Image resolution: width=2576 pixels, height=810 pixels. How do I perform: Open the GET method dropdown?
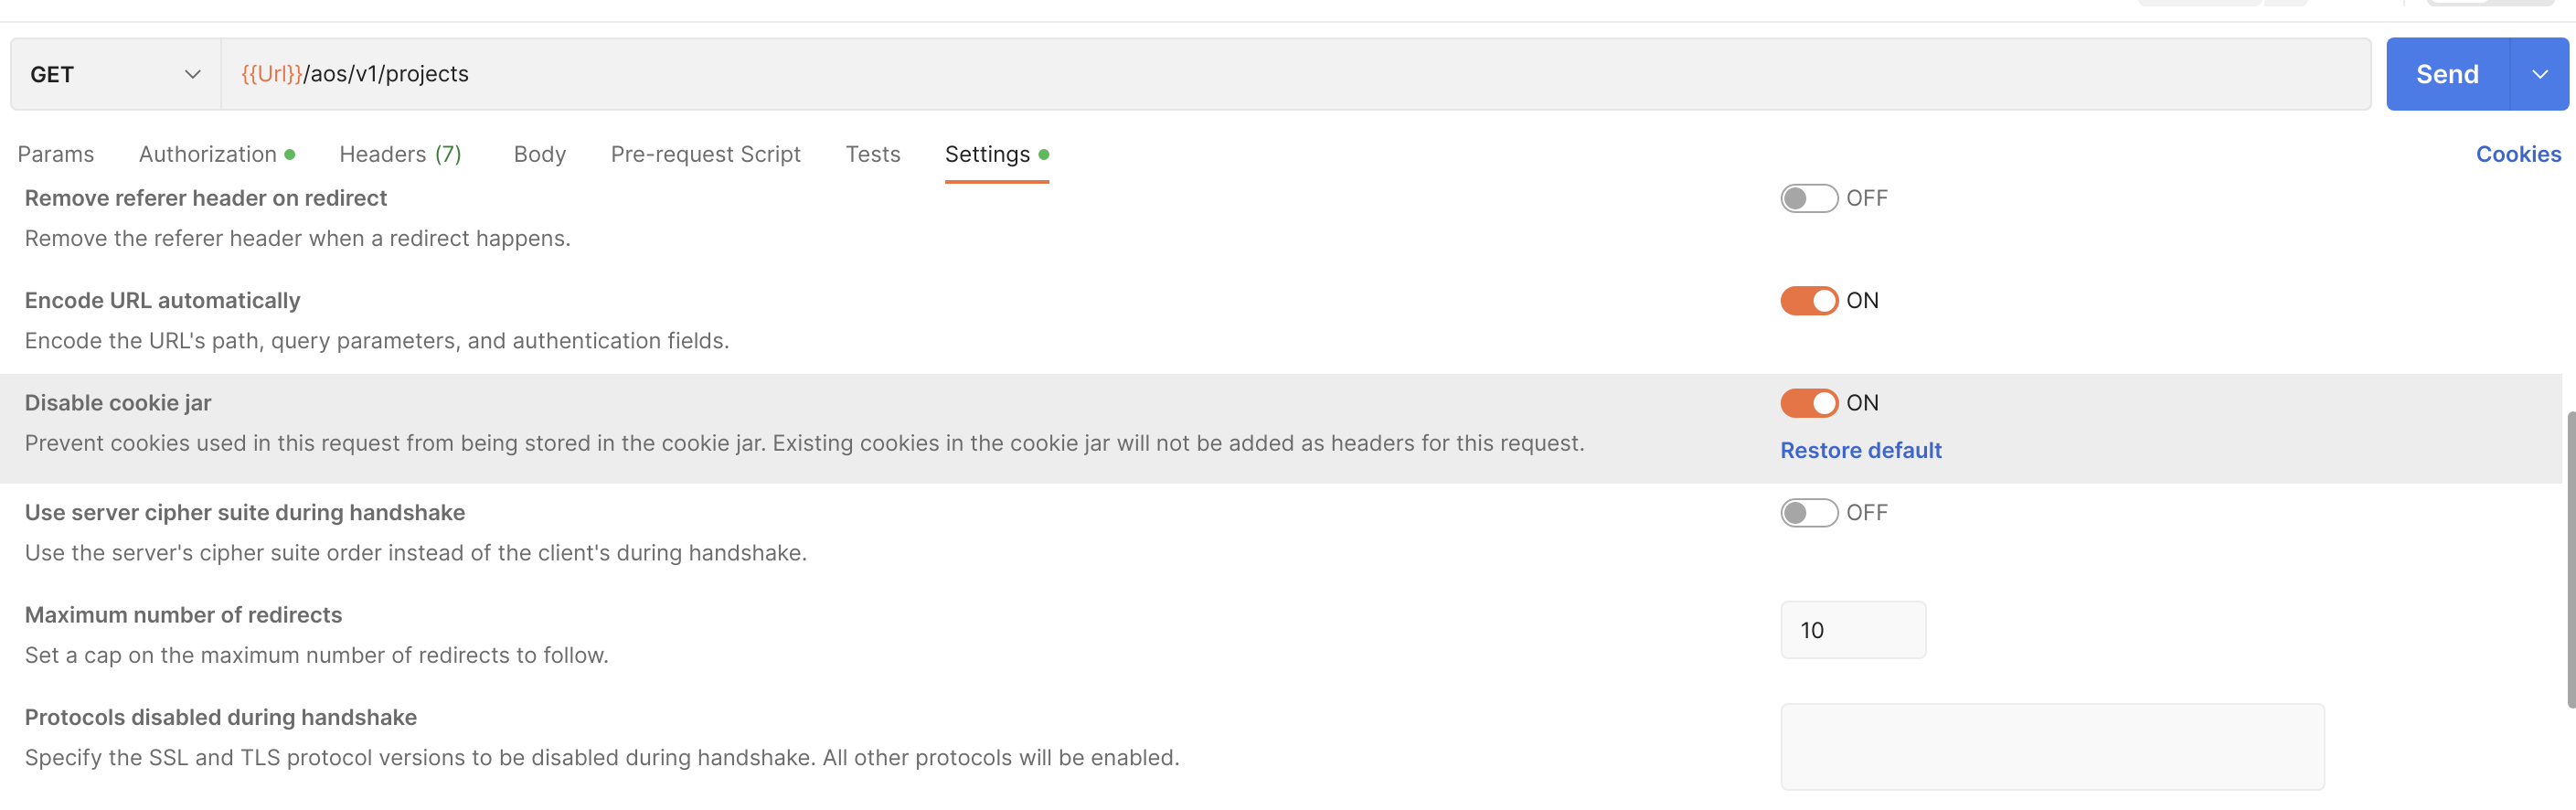[114, 74]
